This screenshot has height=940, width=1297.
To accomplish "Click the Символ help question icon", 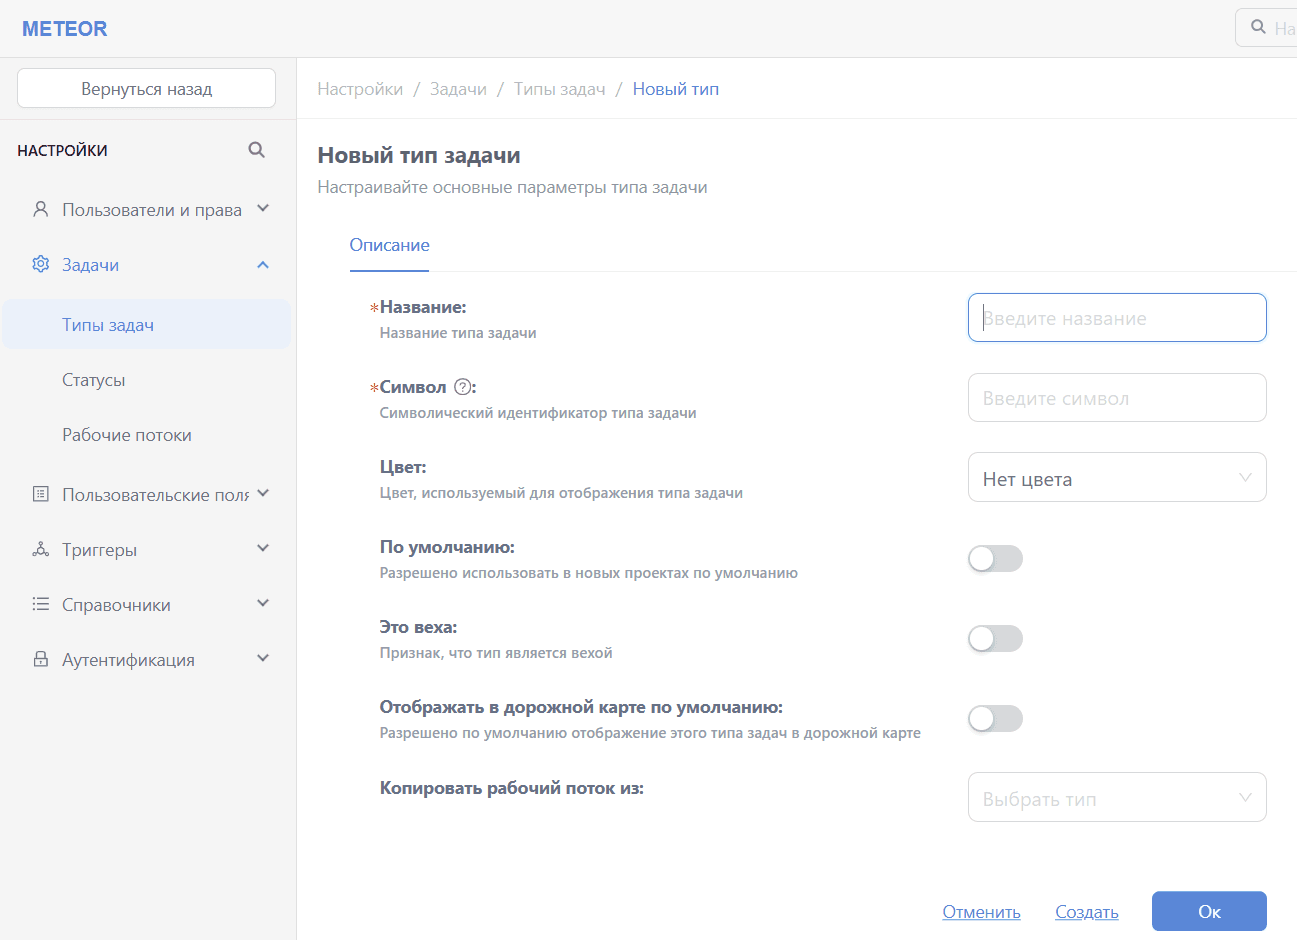I will tap(462, 387).
